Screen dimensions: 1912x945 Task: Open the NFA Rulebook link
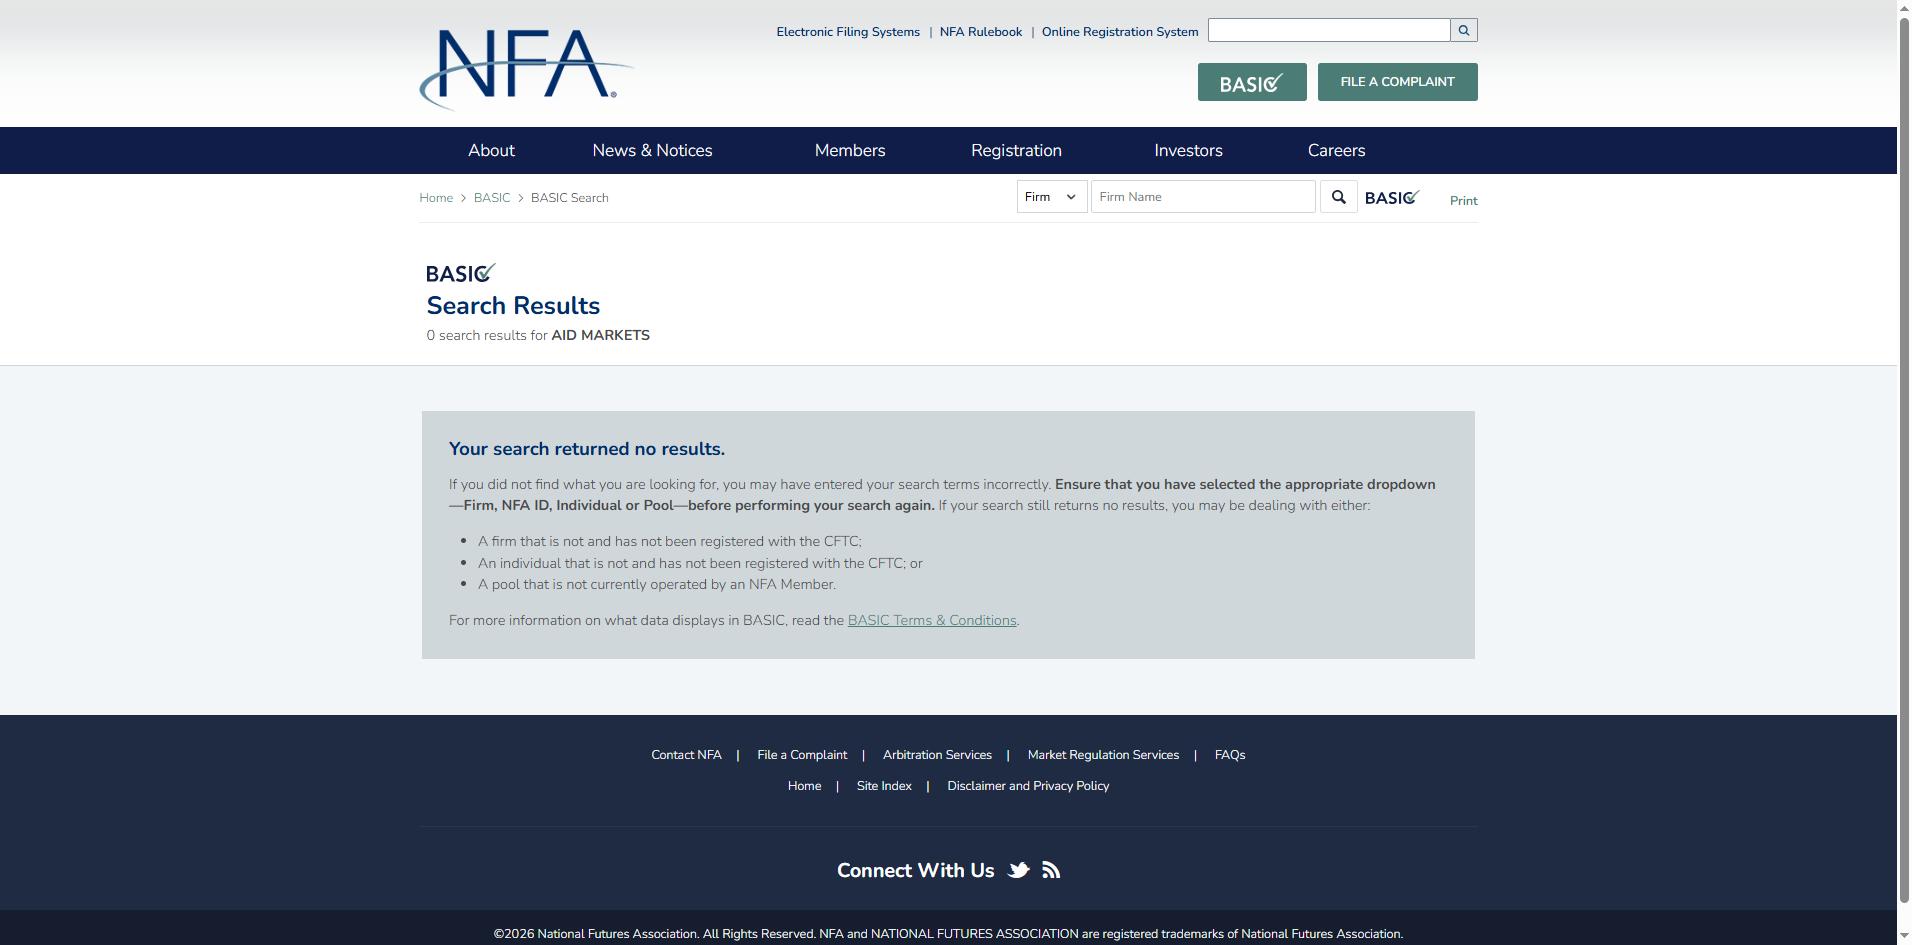pyautogui.click(x=981, y=32)
